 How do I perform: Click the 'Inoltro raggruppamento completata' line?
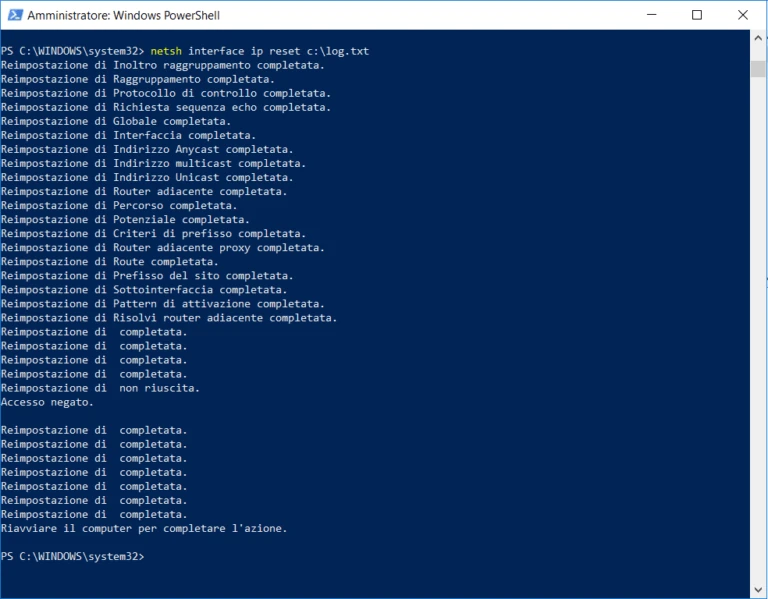click(163, 65)
